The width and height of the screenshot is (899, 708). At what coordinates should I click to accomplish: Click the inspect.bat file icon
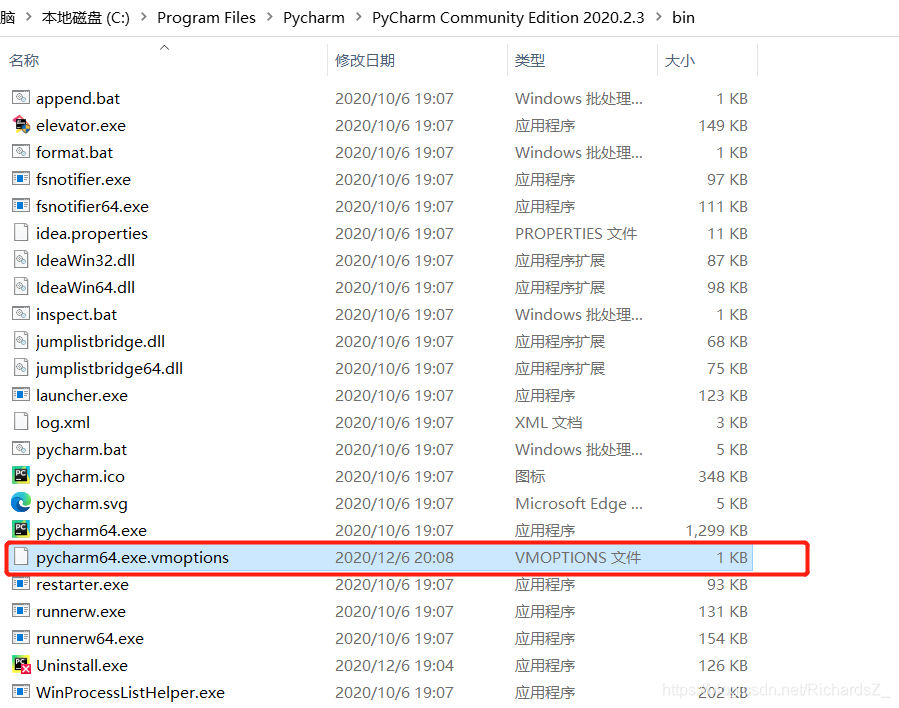[21, 314]
